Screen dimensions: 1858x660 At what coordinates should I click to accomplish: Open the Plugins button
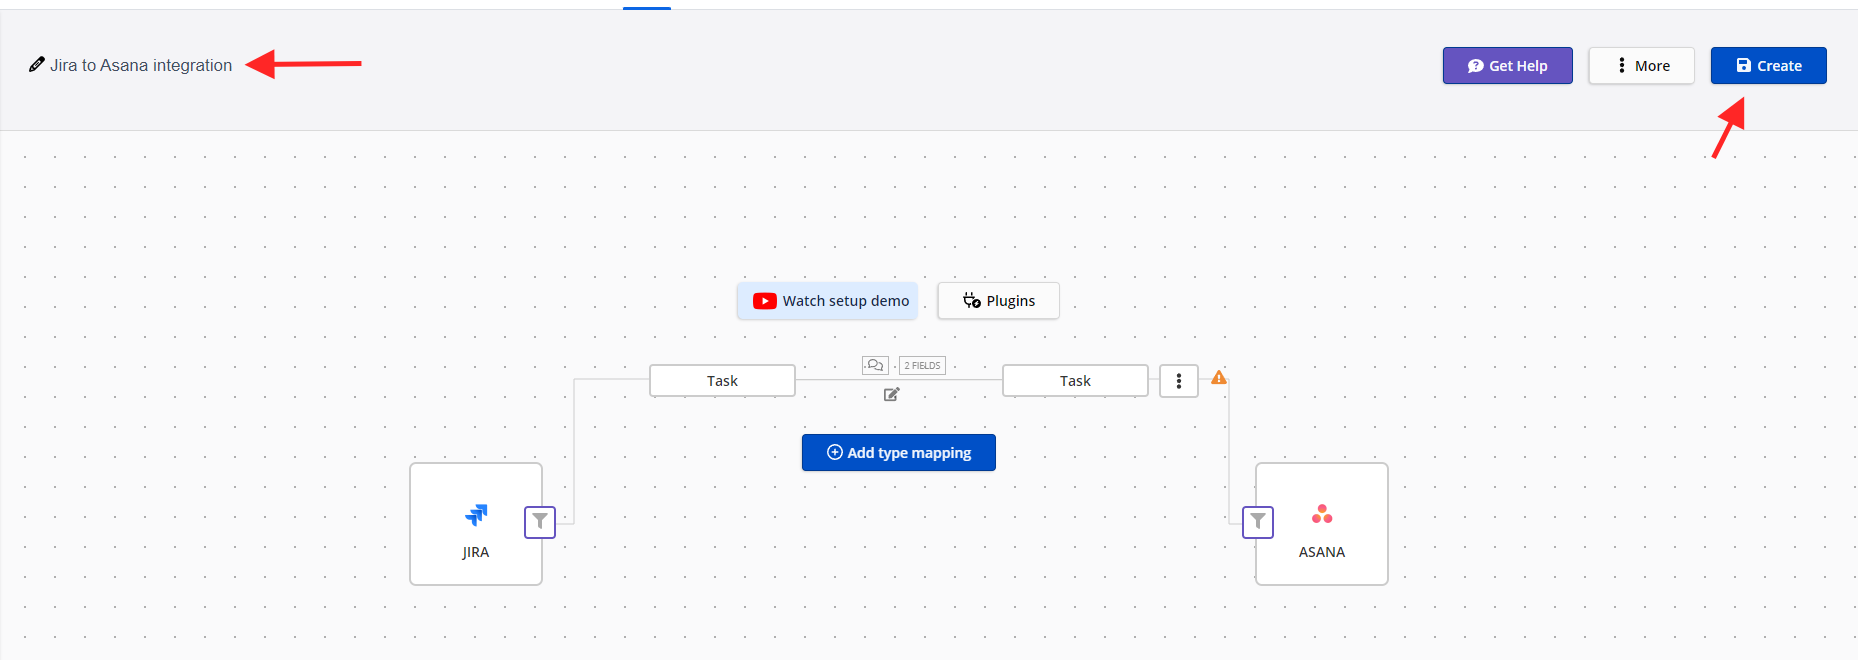[x=998, y=301]
